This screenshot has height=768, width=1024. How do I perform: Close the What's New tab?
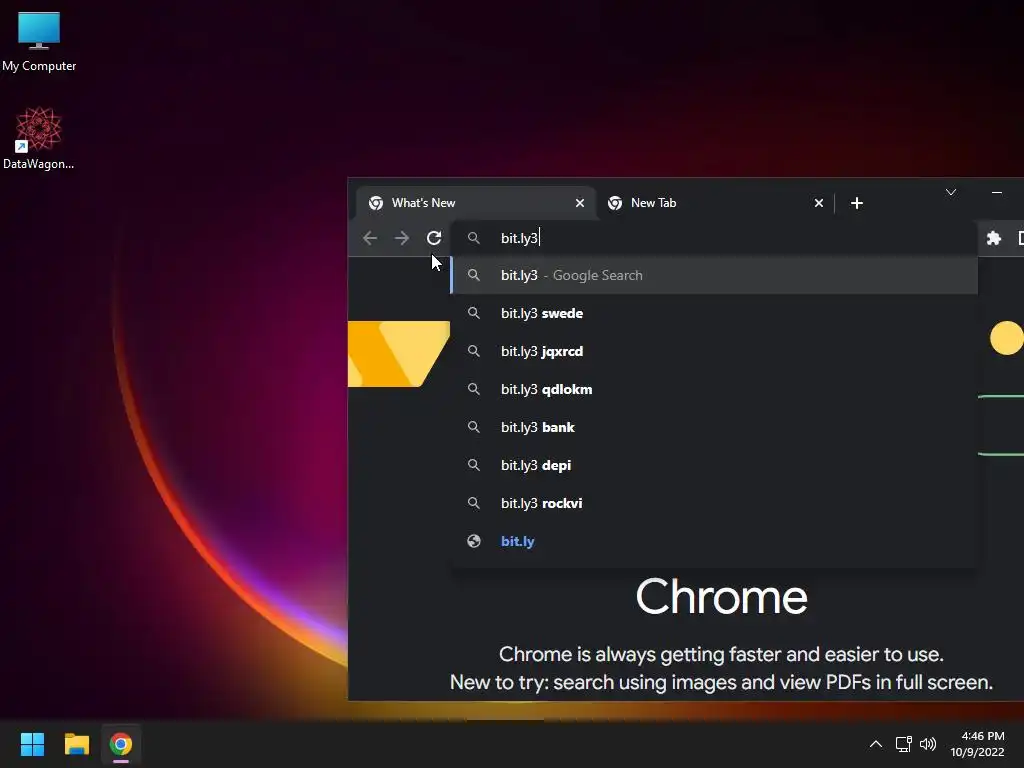point(579,203)
